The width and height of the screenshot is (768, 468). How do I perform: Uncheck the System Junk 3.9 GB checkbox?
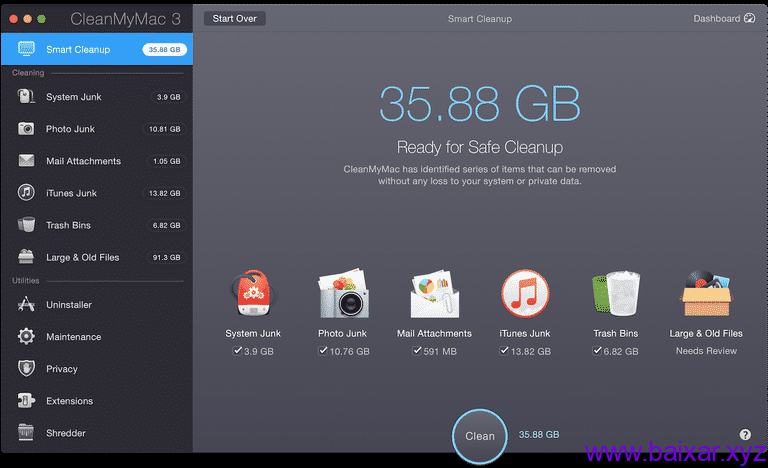coord(238,350)
